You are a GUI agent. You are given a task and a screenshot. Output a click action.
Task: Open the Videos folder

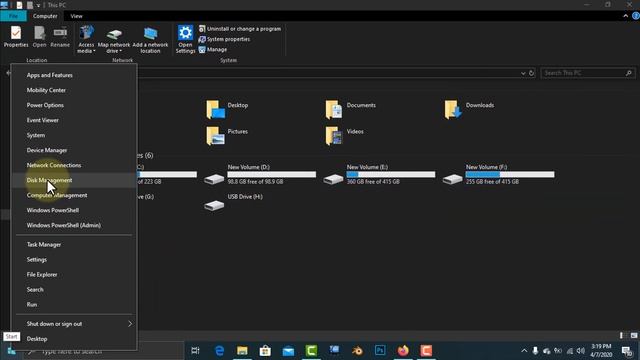tap(344, 136)
